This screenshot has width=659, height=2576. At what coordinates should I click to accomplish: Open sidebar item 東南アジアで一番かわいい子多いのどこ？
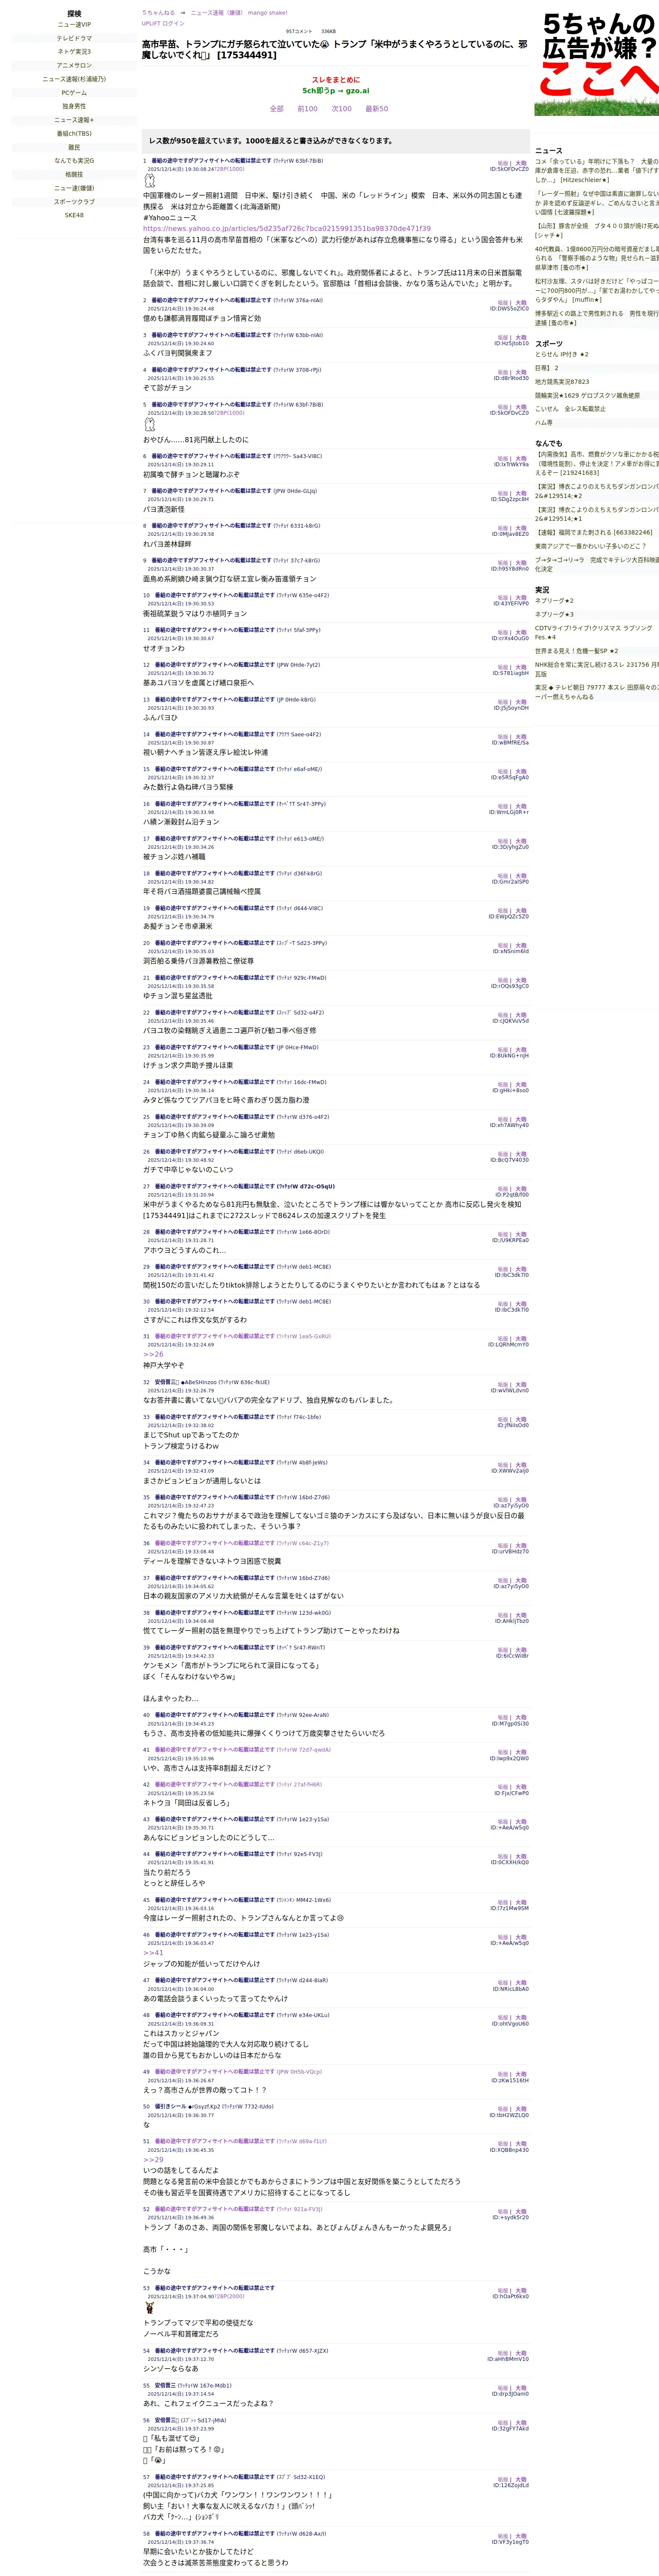coord(590,546)
